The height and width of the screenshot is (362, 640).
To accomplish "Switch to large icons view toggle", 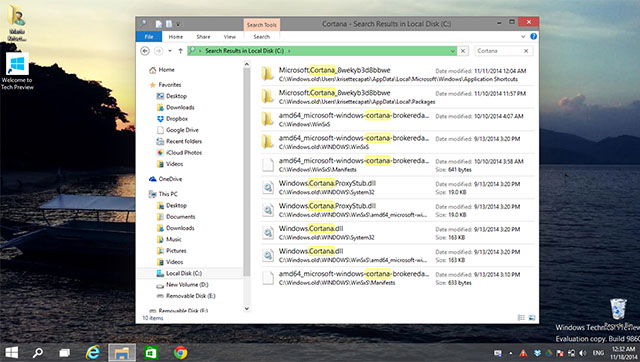I will click(532, 318).
